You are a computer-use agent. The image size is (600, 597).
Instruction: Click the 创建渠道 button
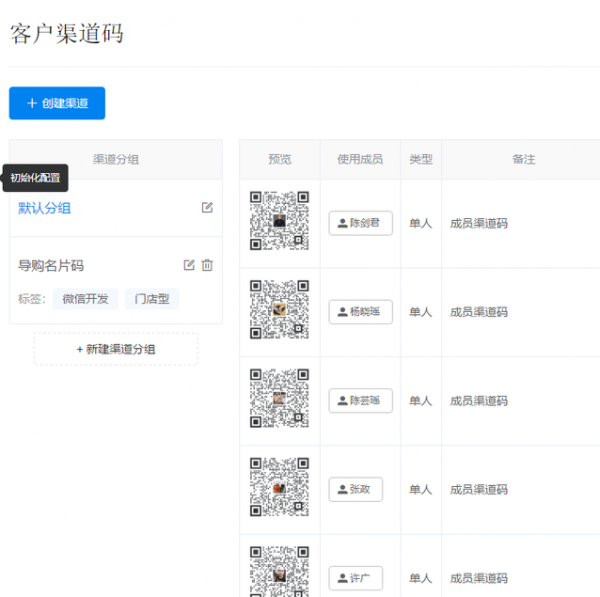pyautogui.click(x=57, y=103)
